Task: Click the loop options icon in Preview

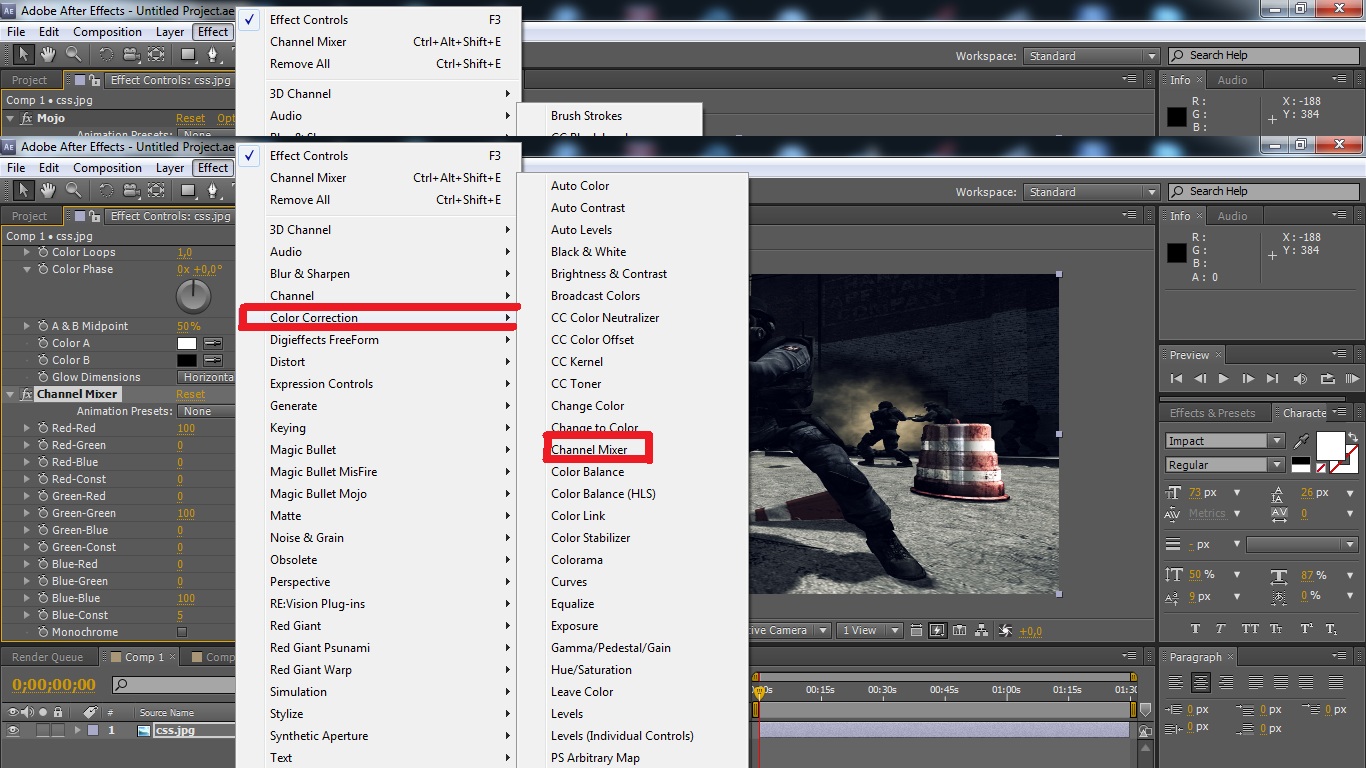Action: click(1328, 379)
